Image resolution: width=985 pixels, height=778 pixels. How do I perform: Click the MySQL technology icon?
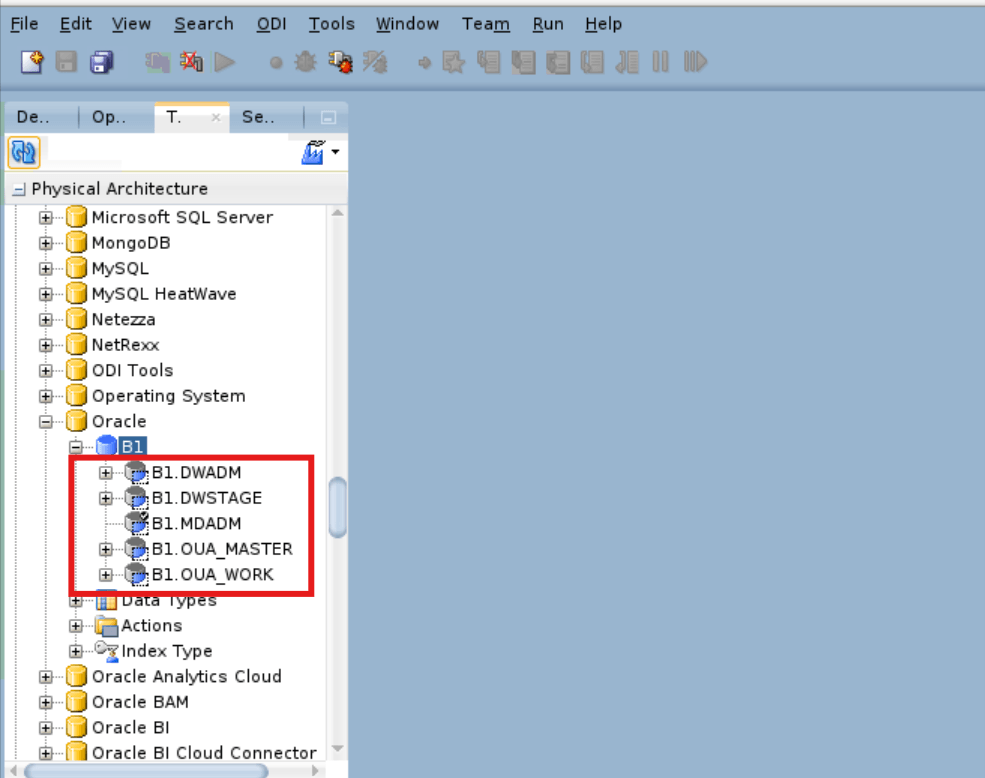(x=77, y=268)
